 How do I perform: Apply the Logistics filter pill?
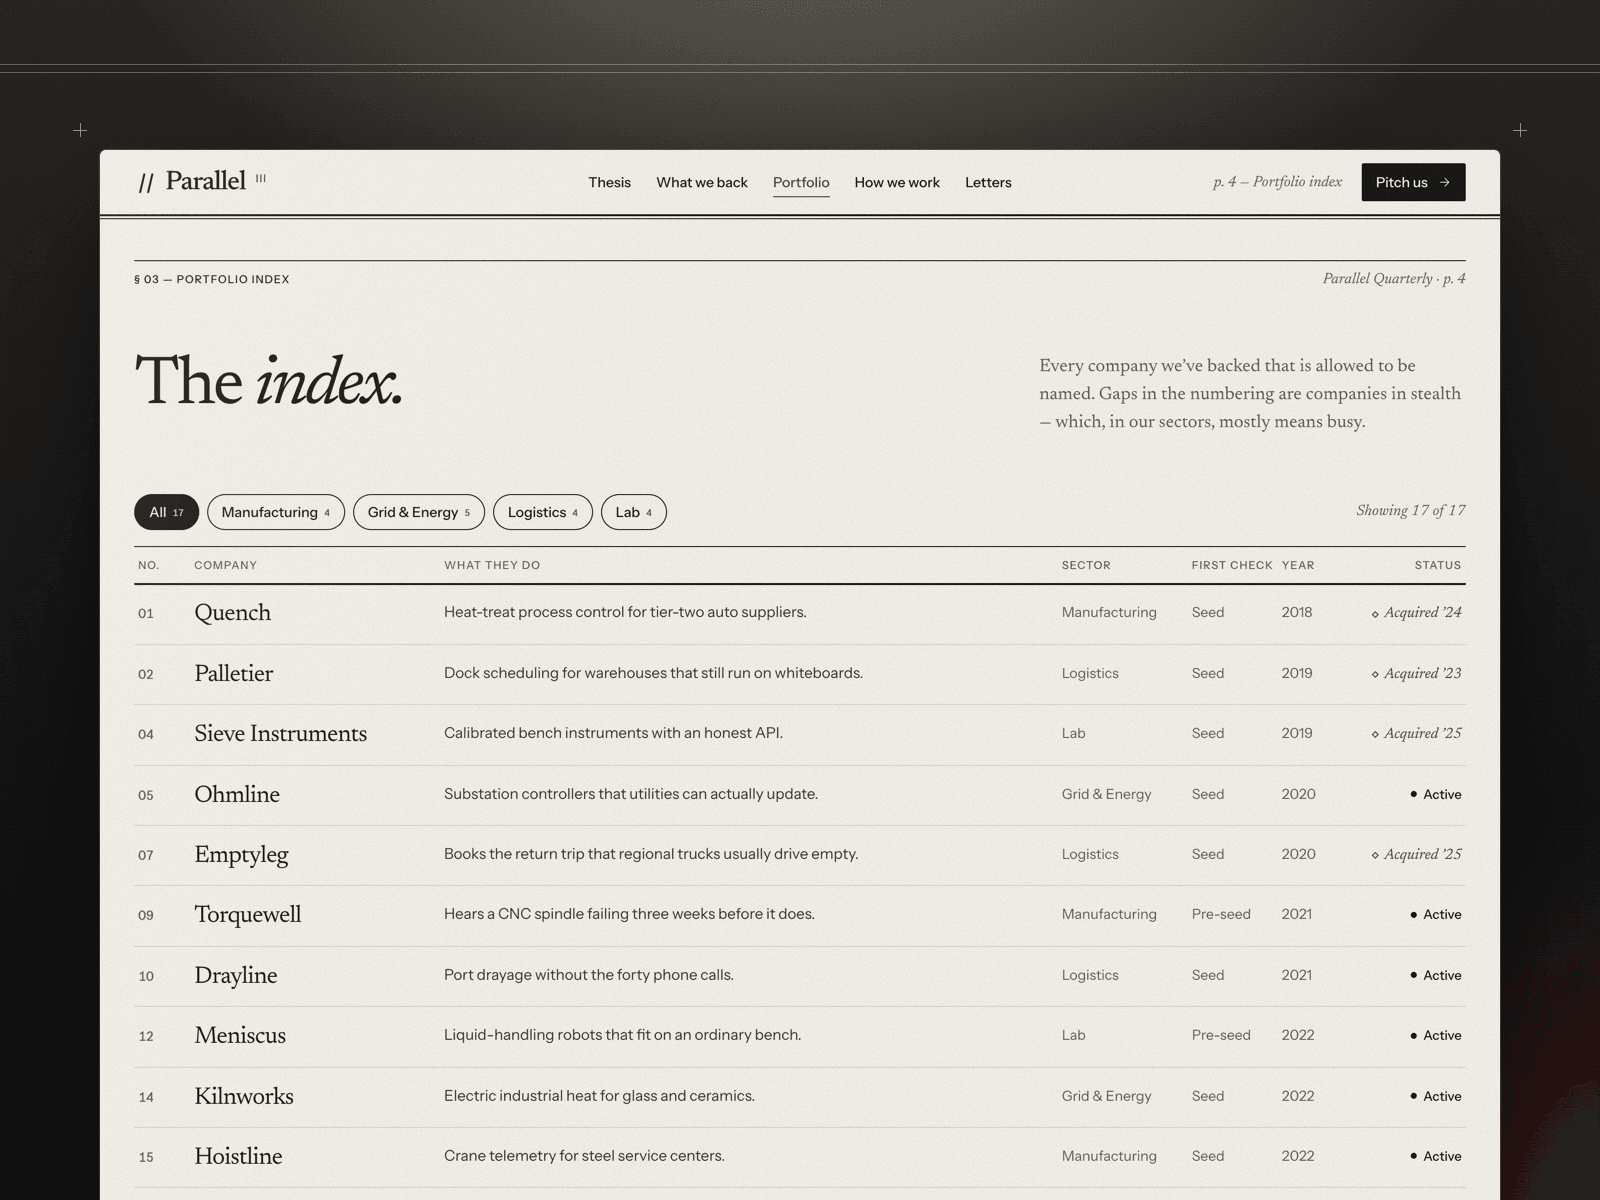[542, 512]
